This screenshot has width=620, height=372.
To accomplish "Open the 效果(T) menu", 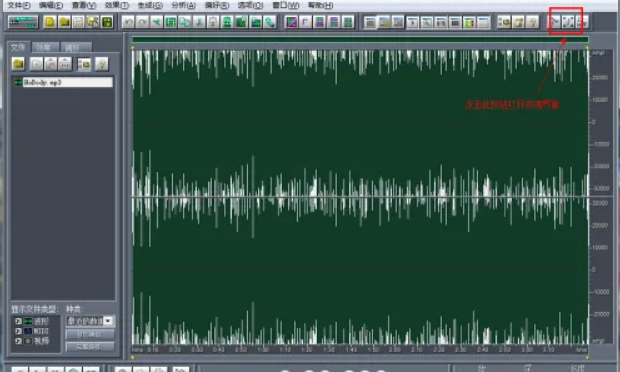I will (117, 6).
